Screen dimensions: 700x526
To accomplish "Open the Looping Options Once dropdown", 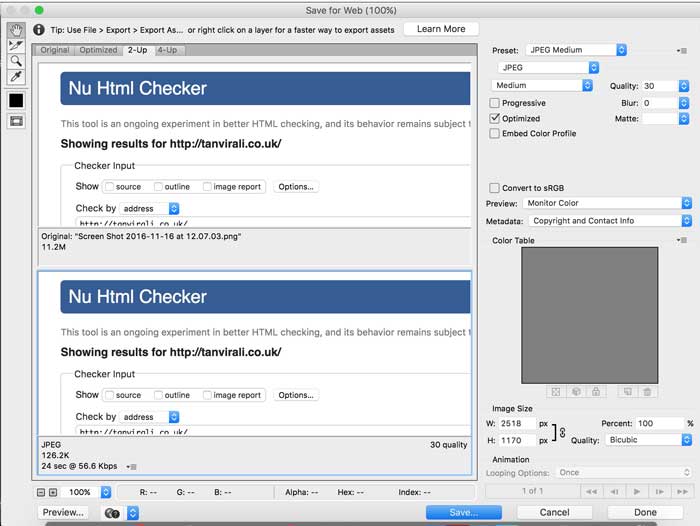I will tap(623, 472).
